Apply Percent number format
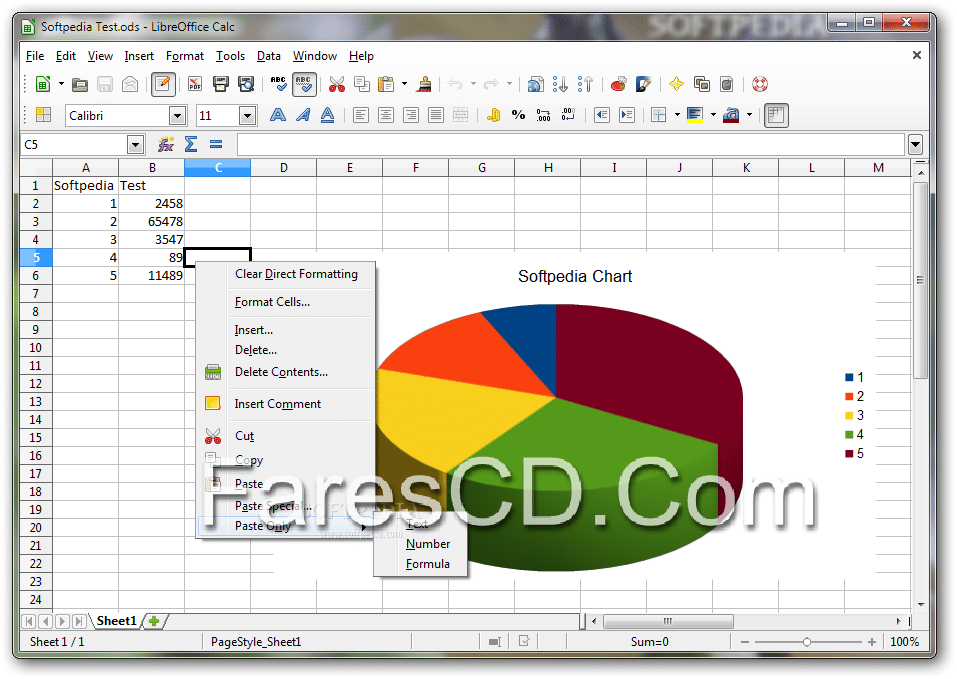The image size is (957, 679). (x=519, y=115)
